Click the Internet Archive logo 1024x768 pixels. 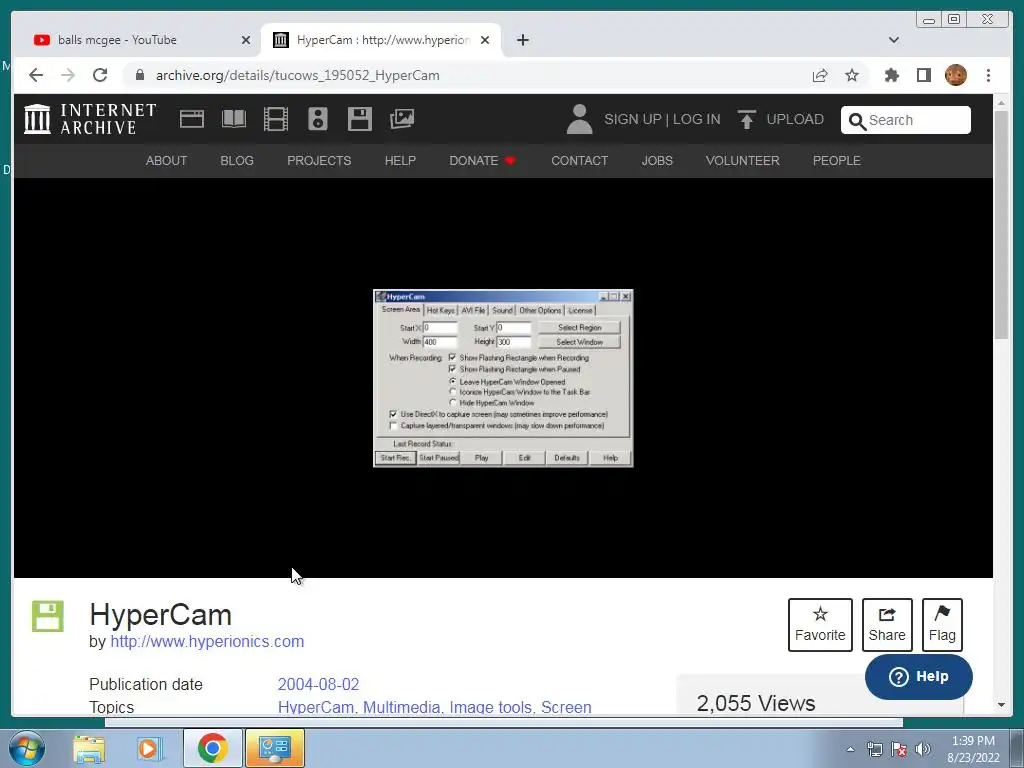pos(91,119)
